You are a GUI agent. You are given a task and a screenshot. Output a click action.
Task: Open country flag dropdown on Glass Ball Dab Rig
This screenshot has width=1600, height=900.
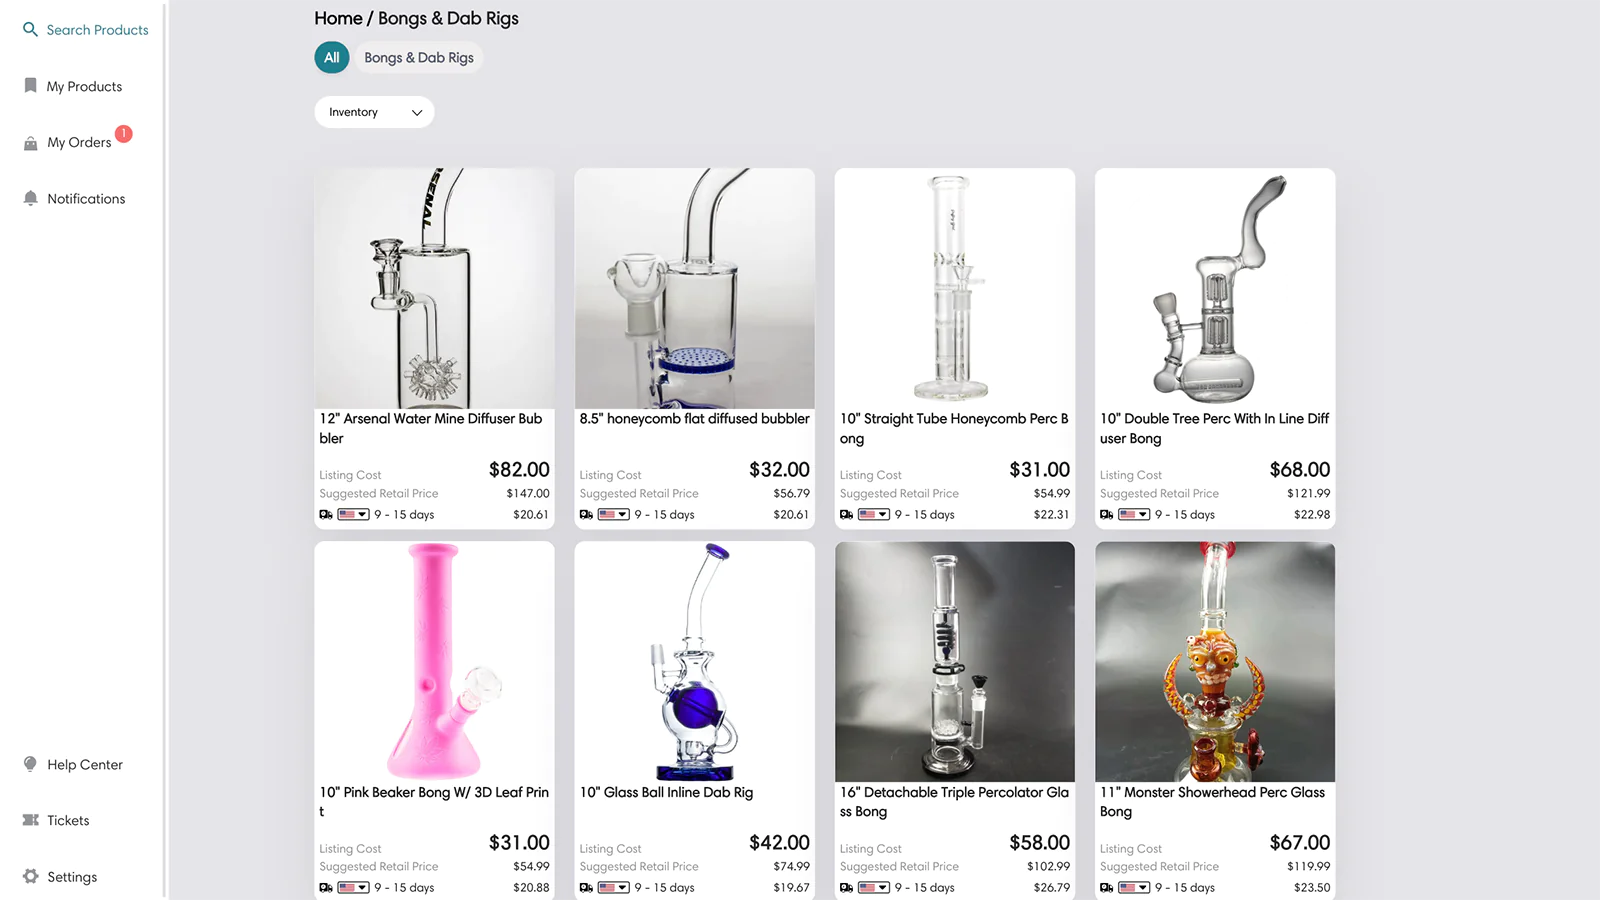[613, 887]
